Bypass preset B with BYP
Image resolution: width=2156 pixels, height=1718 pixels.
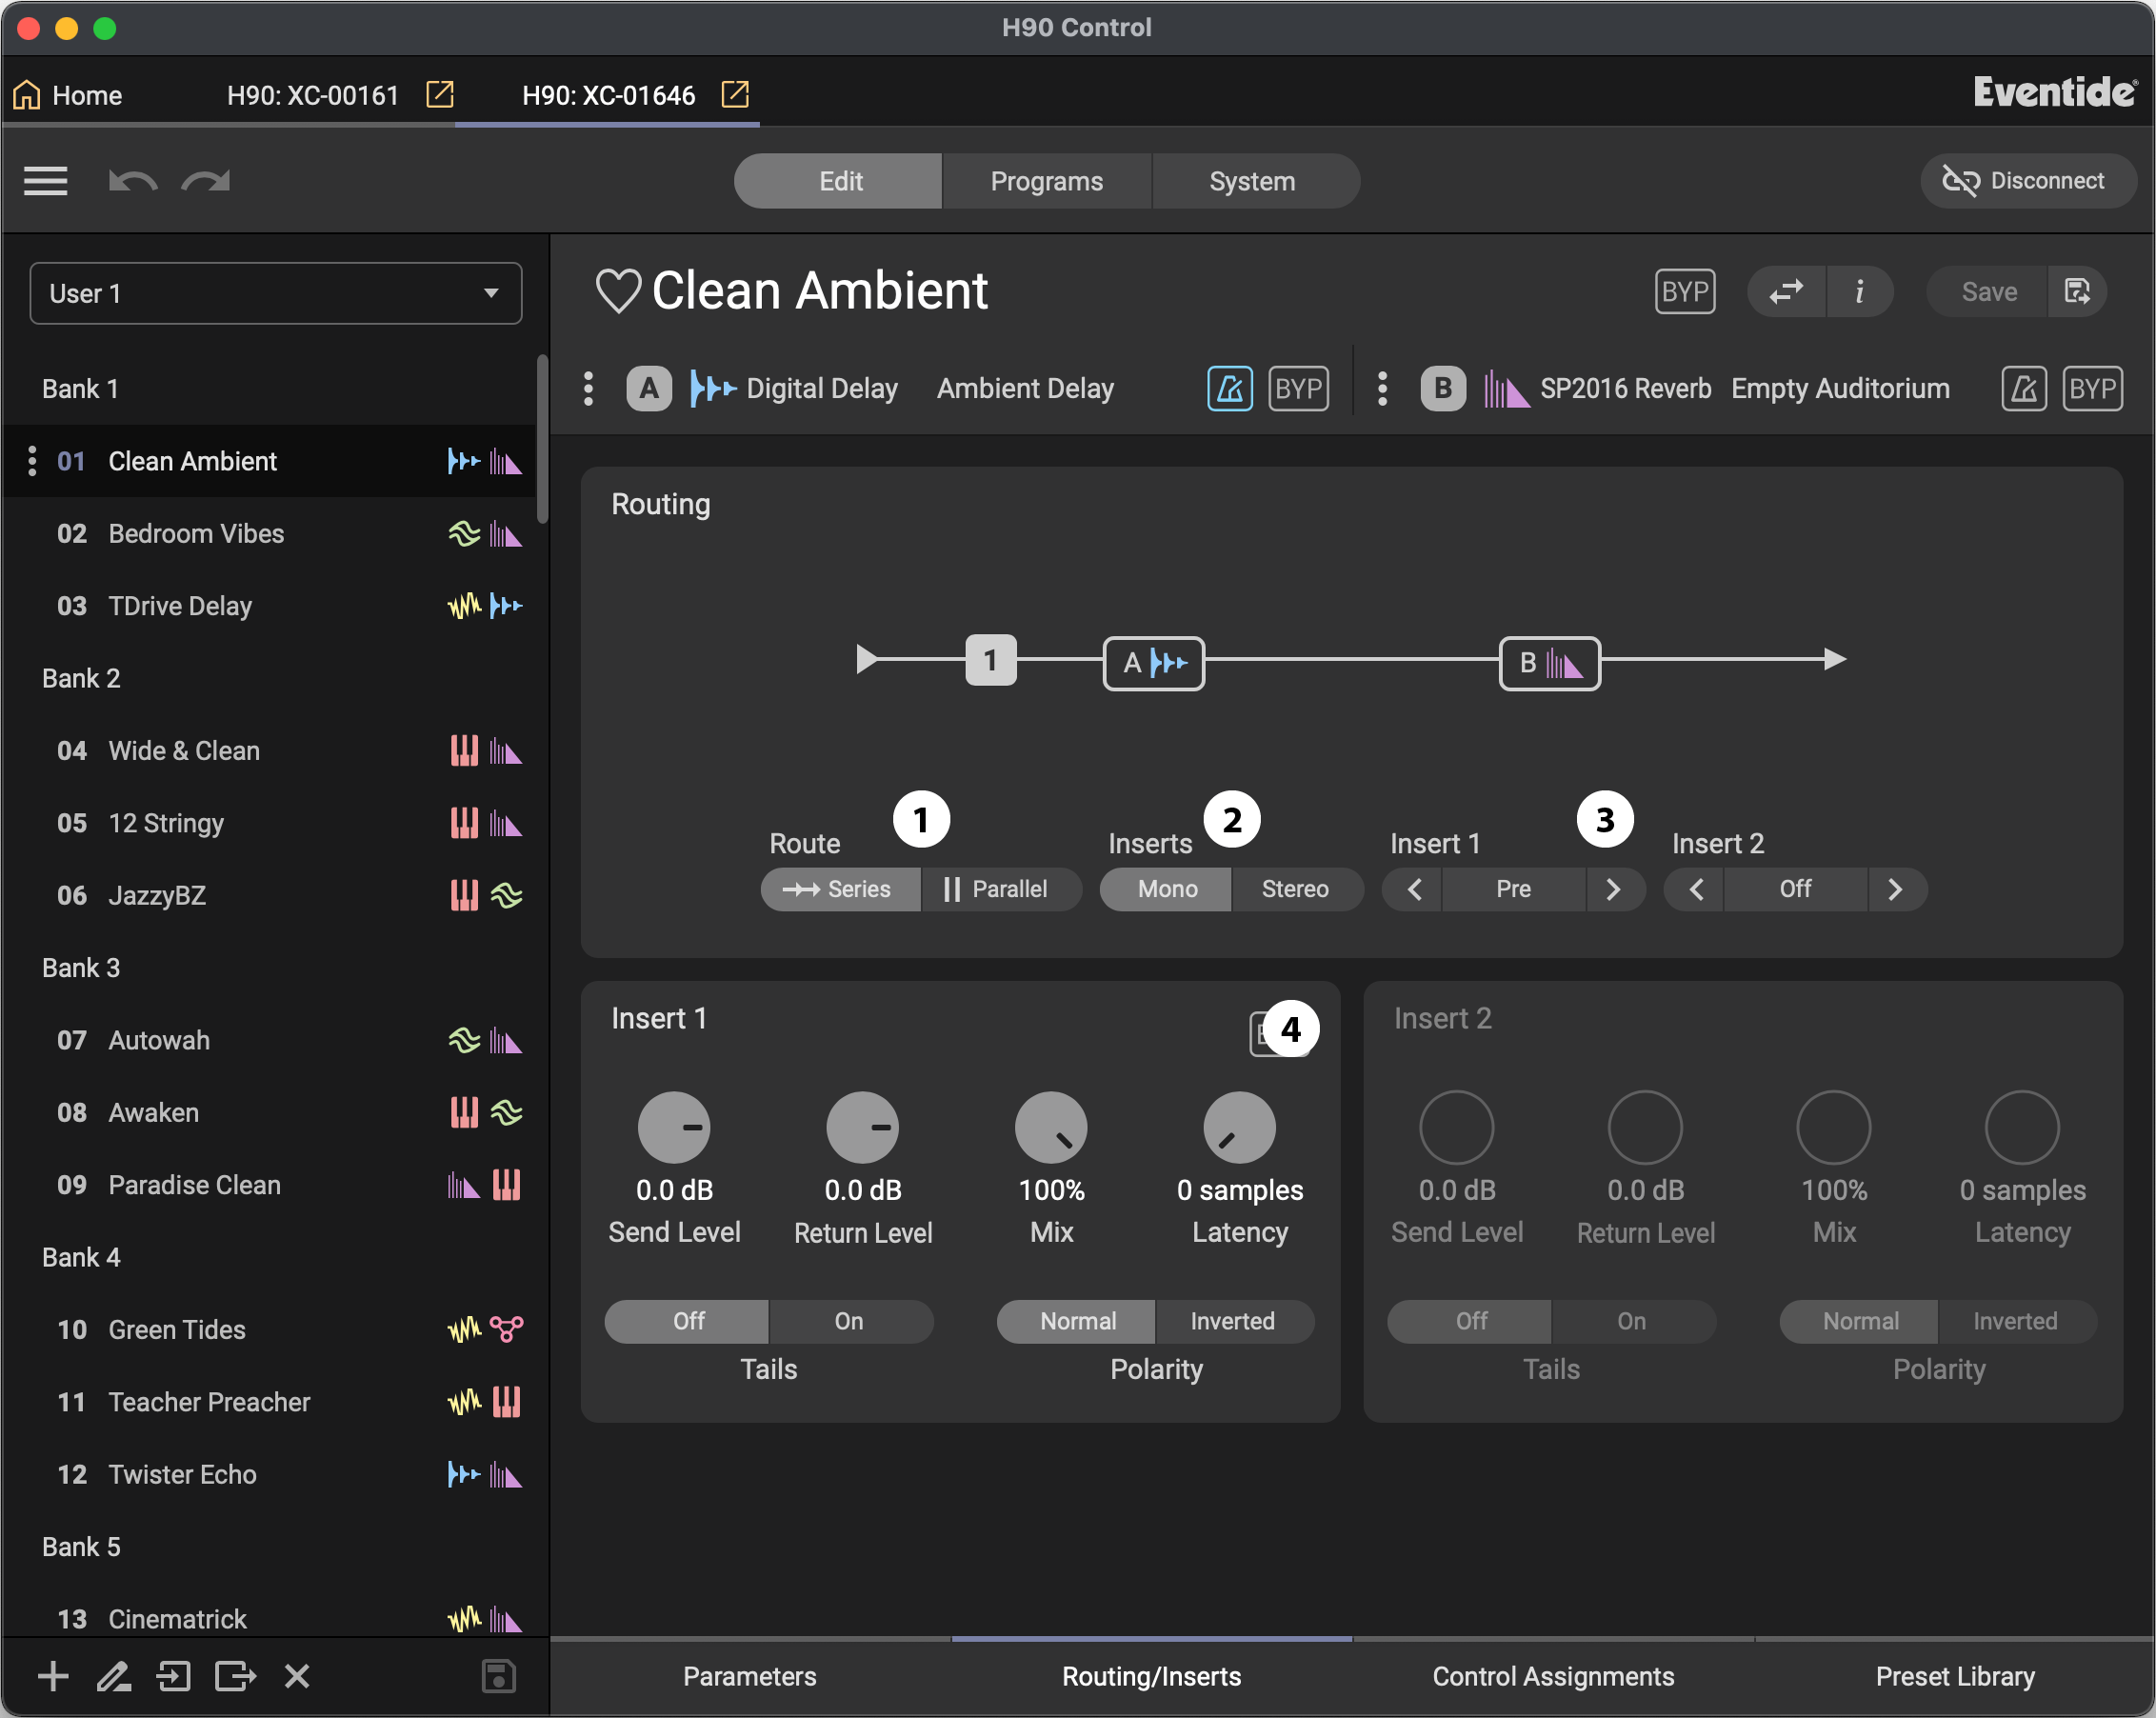[x=2092, y=389]
